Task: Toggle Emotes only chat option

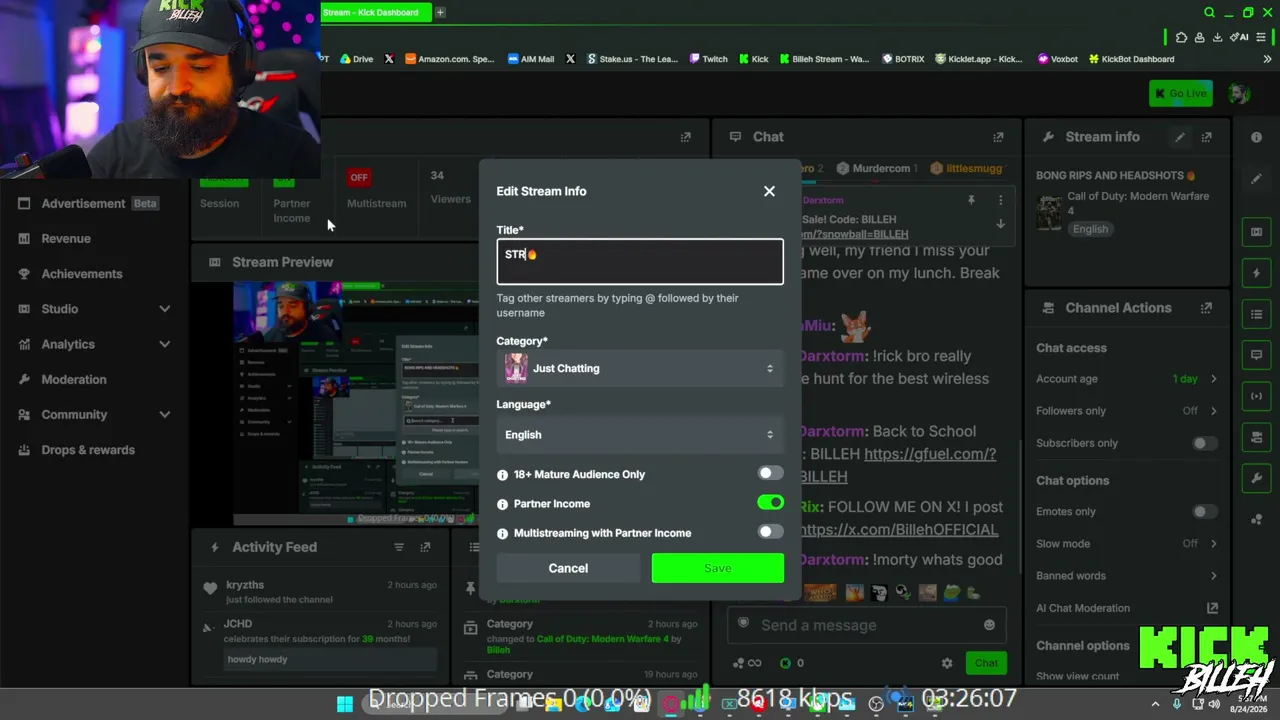Action: [1204, 511]
